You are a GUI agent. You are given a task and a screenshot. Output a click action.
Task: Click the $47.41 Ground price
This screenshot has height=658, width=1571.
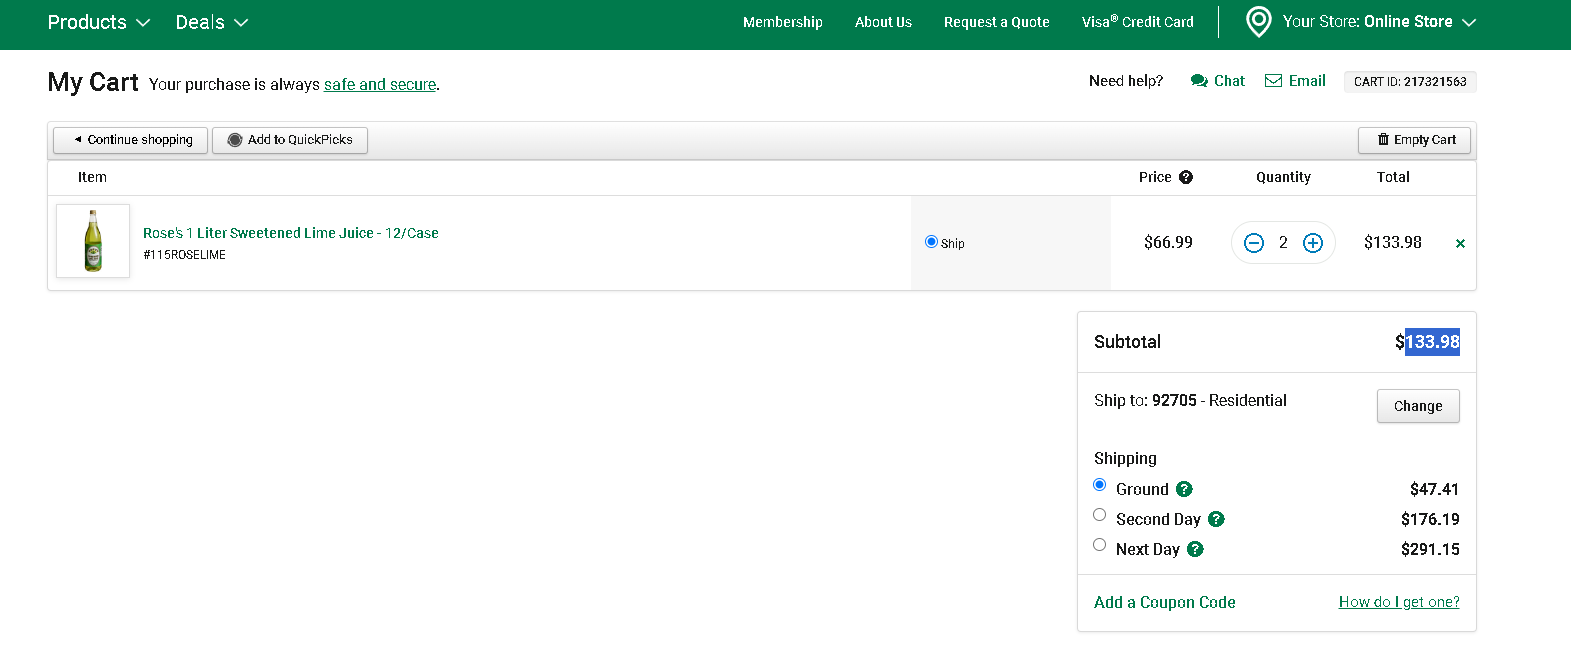1435,489
